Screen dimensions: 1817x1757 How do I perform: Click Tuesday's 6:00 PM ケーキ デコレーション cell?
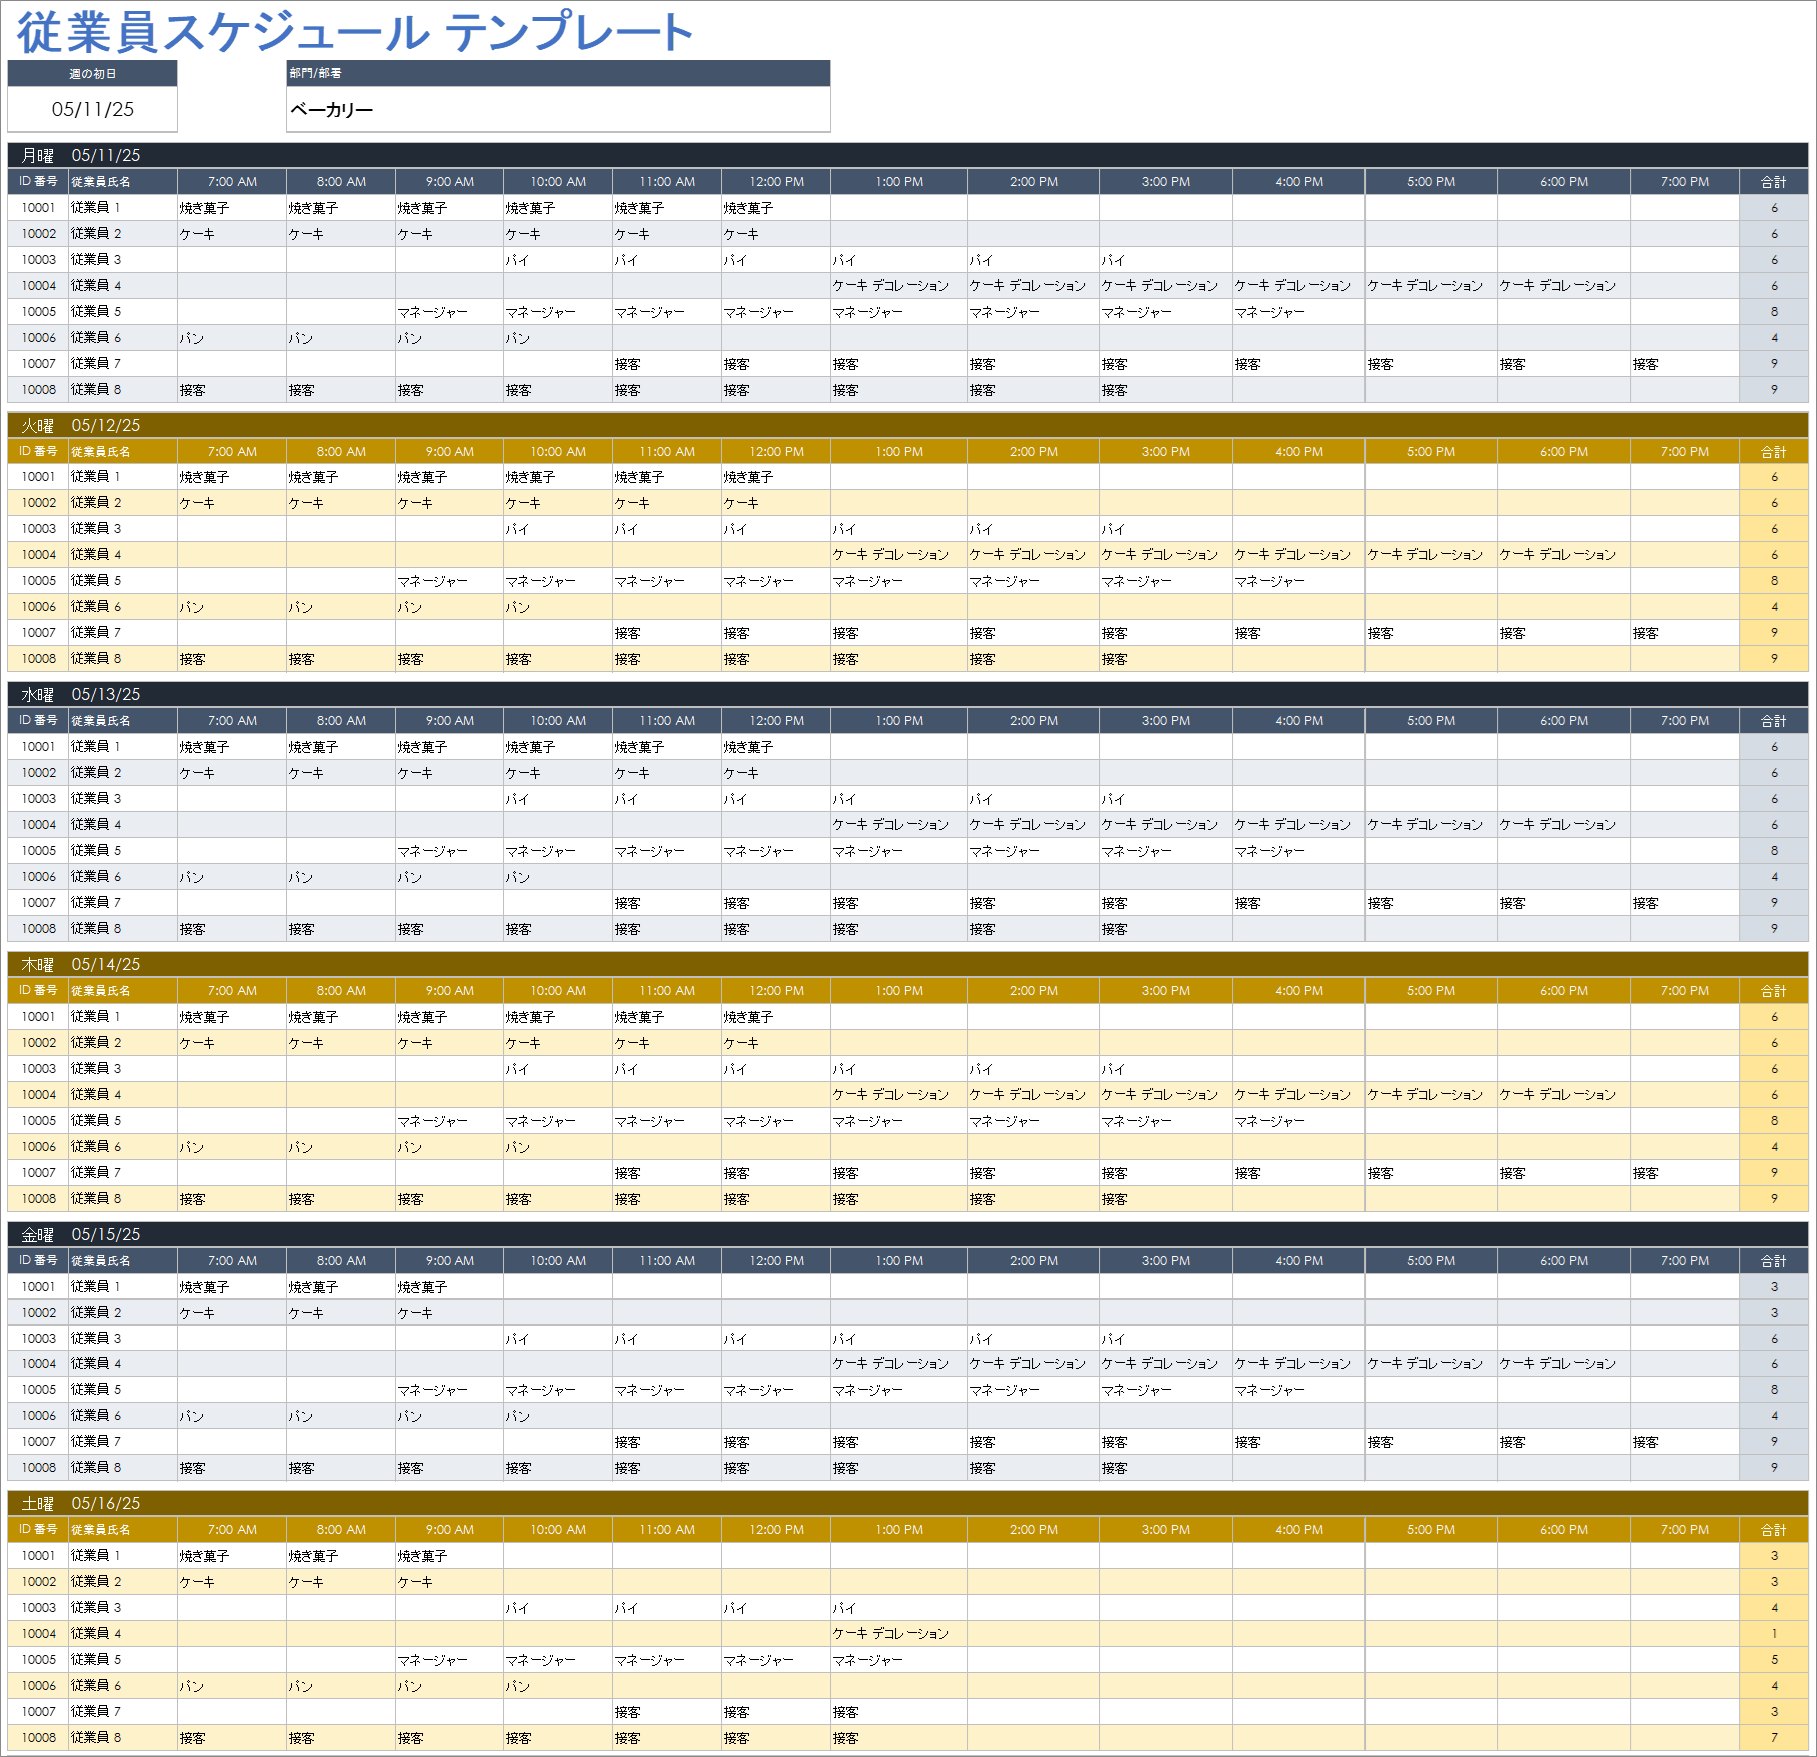click(1562, 555)
